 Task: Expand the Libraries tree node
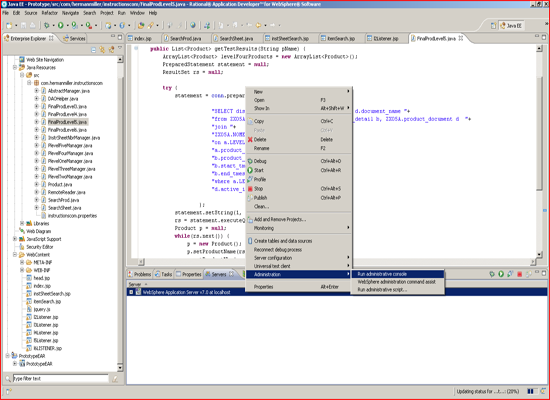(x=22, y=224)
